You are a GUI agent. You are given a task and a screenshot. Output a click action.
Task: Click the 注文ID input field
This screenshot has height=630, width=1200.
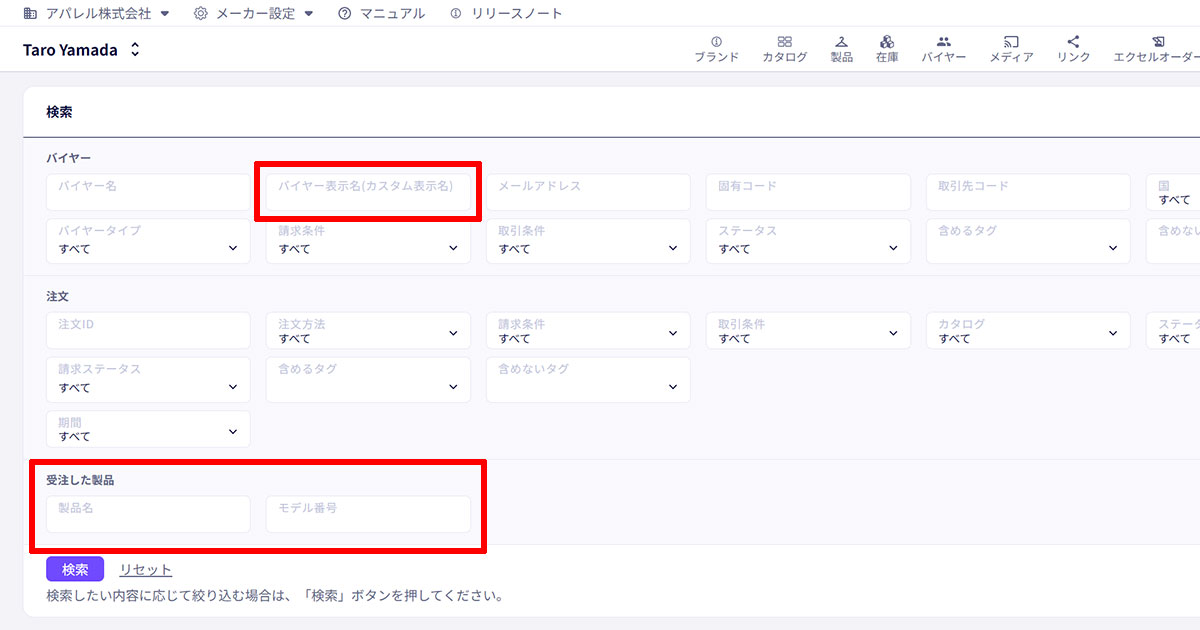(x=148, y=331)
